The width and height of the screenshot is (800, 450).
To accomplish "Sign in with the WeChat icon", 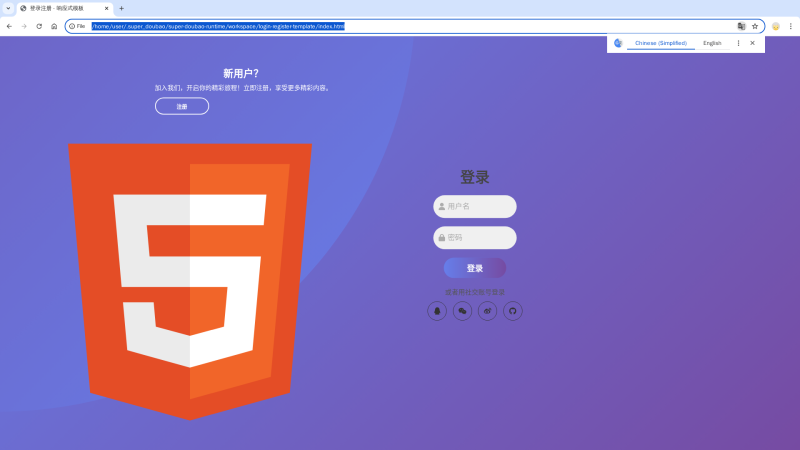I will pyautogui.click(x=462, y=311).
